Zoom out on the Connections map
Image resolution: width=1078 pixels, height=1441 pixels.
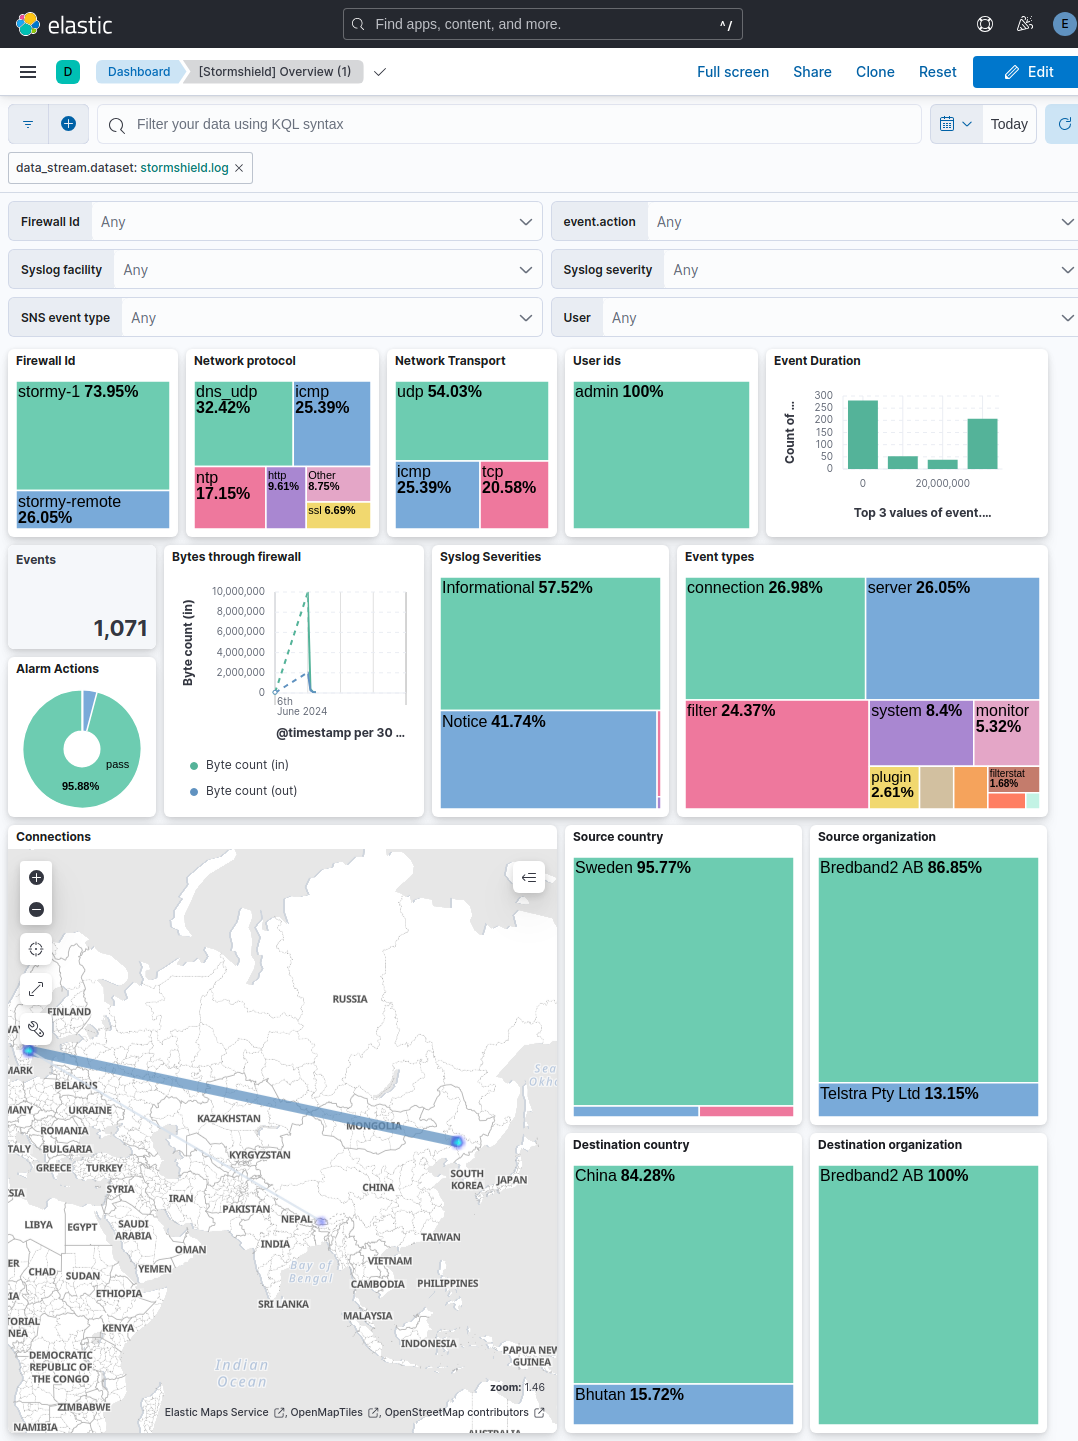coord(36,909)
